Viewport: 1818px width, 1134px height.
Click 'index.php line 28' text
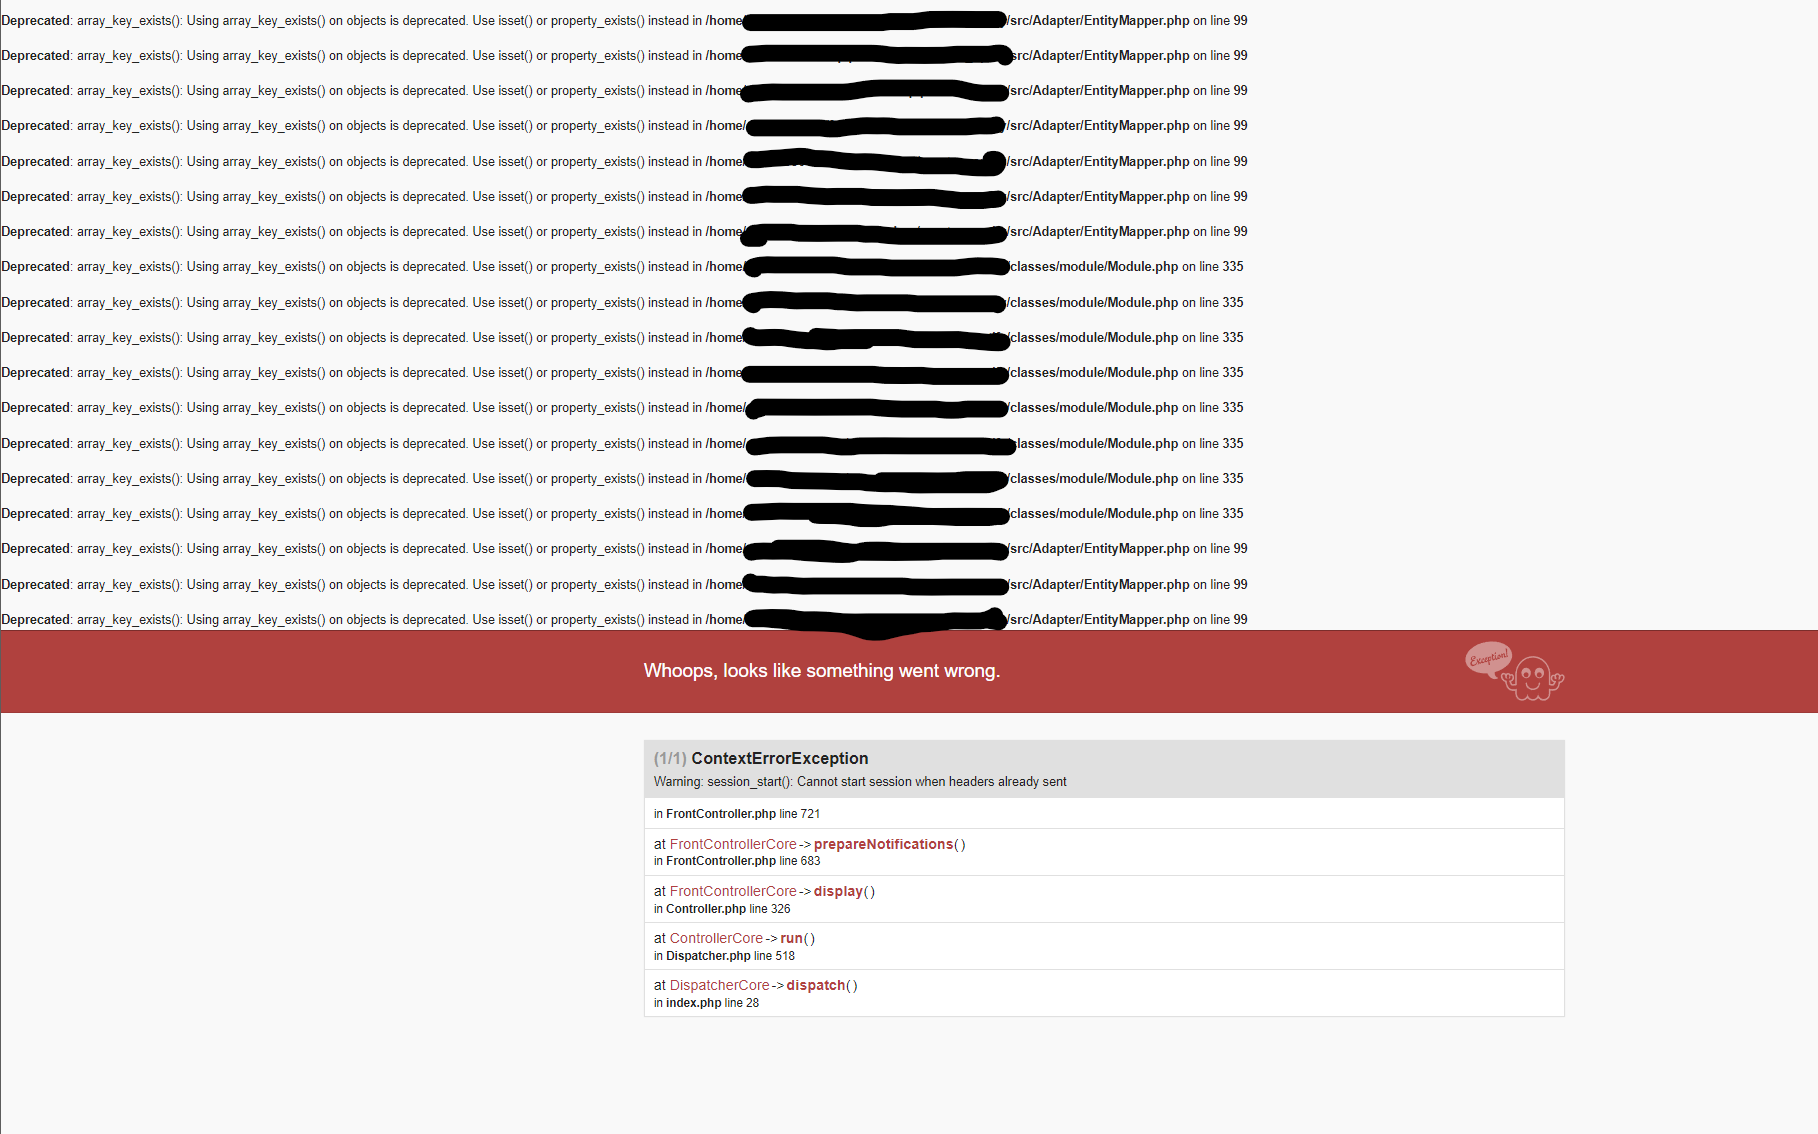click(712, 1003)
